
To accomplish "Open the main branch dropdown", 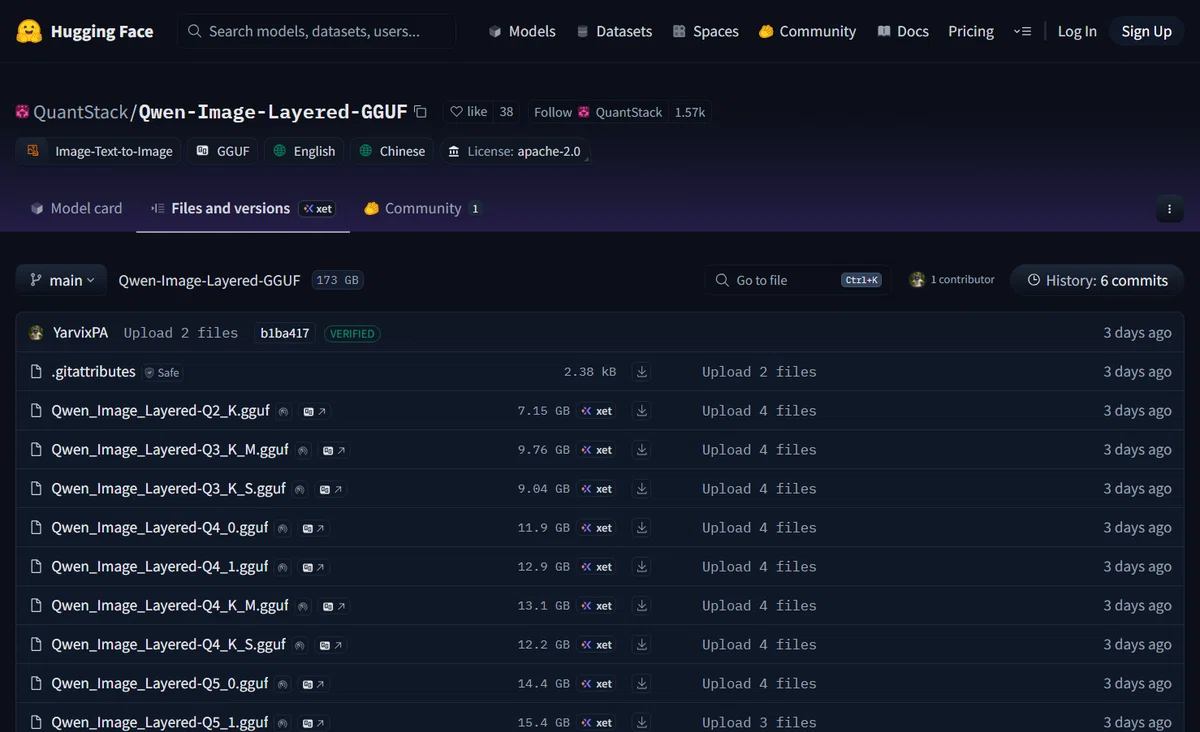I will pyautogui.click(x=61, y=280).
